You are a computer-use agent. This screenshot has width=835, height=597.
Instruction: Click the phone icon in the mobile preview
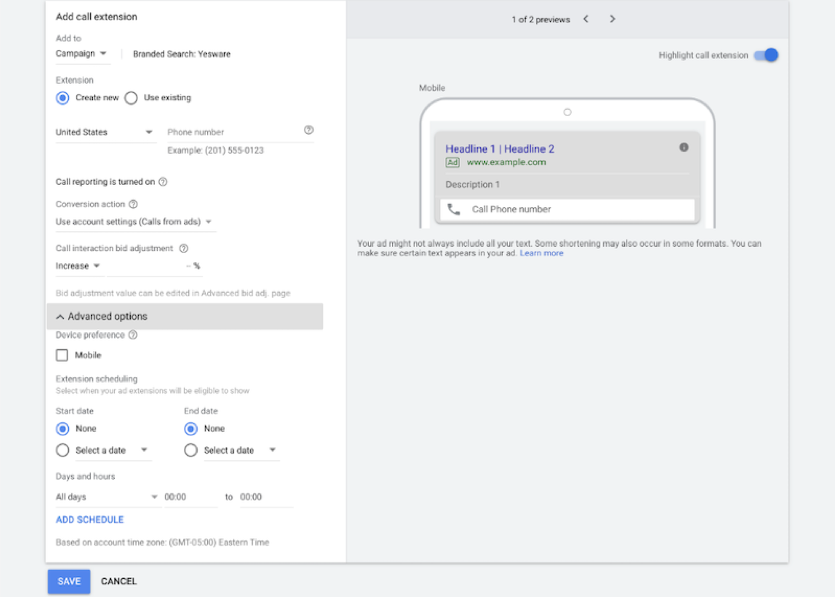[x=454, y=209]
